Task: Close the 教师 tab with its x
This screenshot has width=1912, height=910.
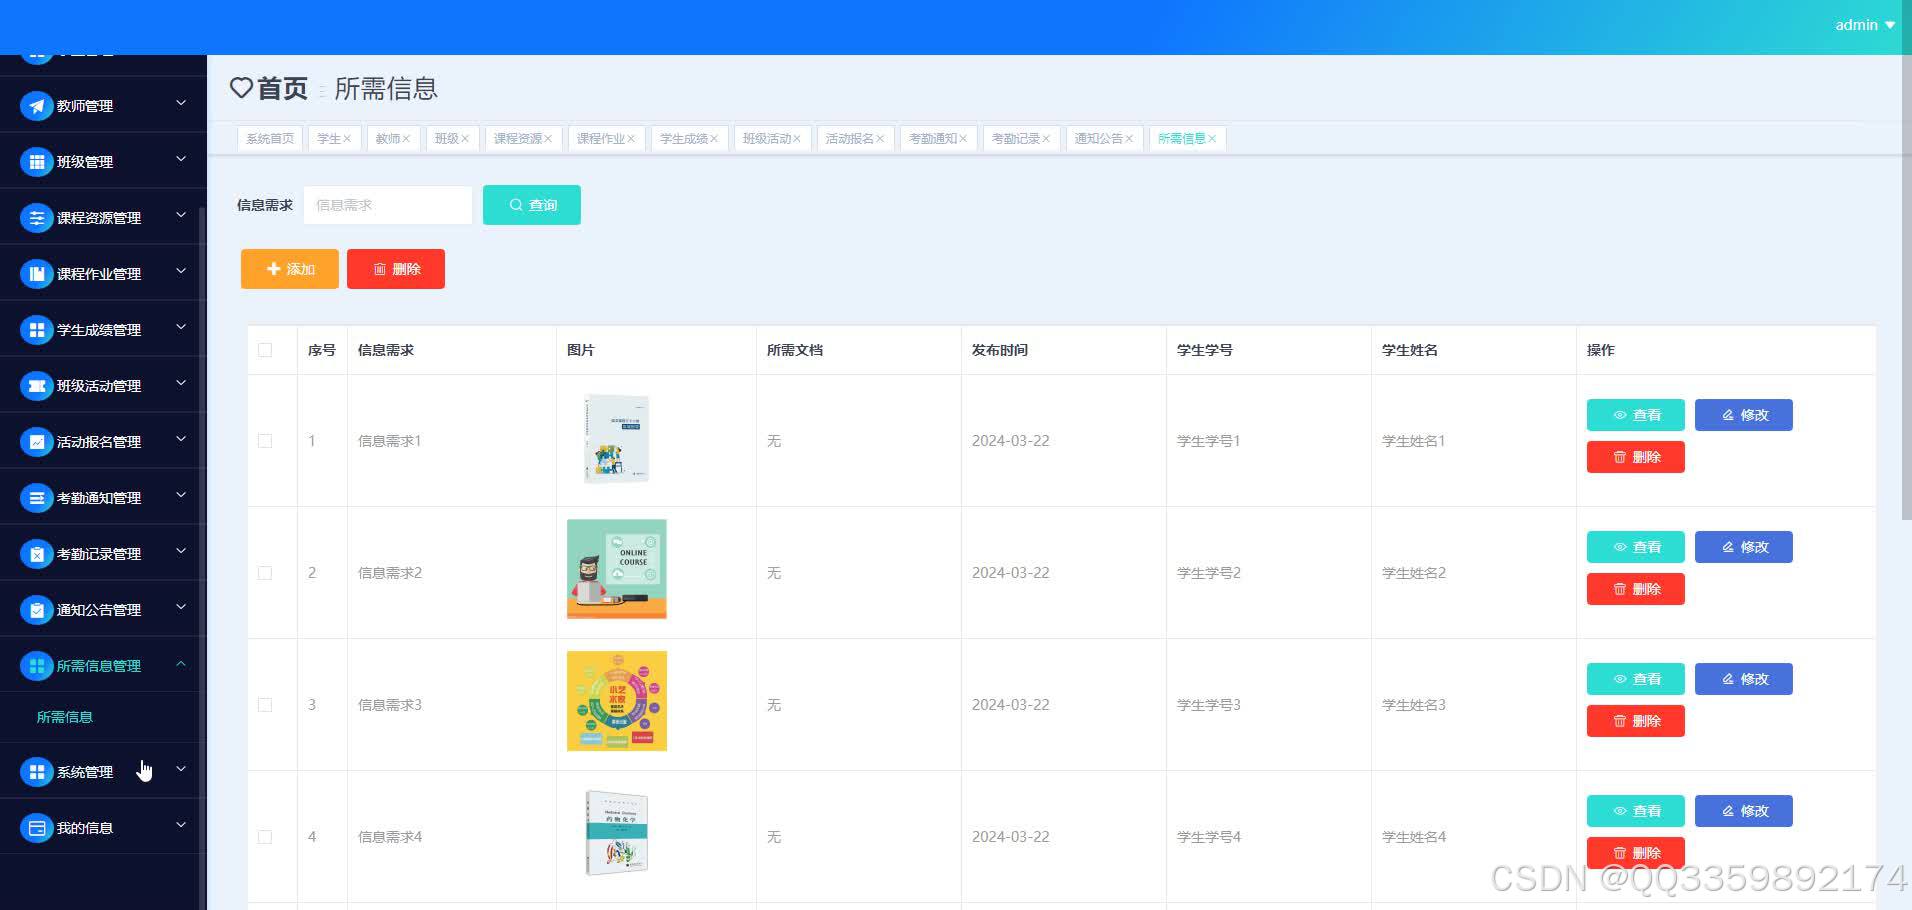Action: (406, 139)
